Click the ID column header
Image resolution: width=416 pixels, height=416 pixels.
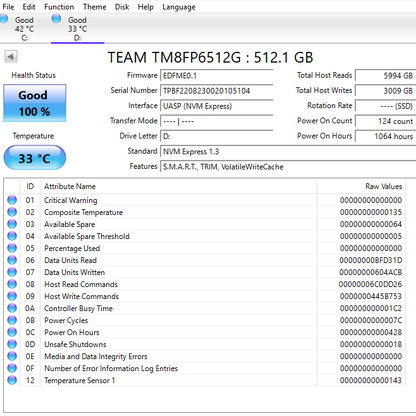pyautogui.click(x=30, y=186)
